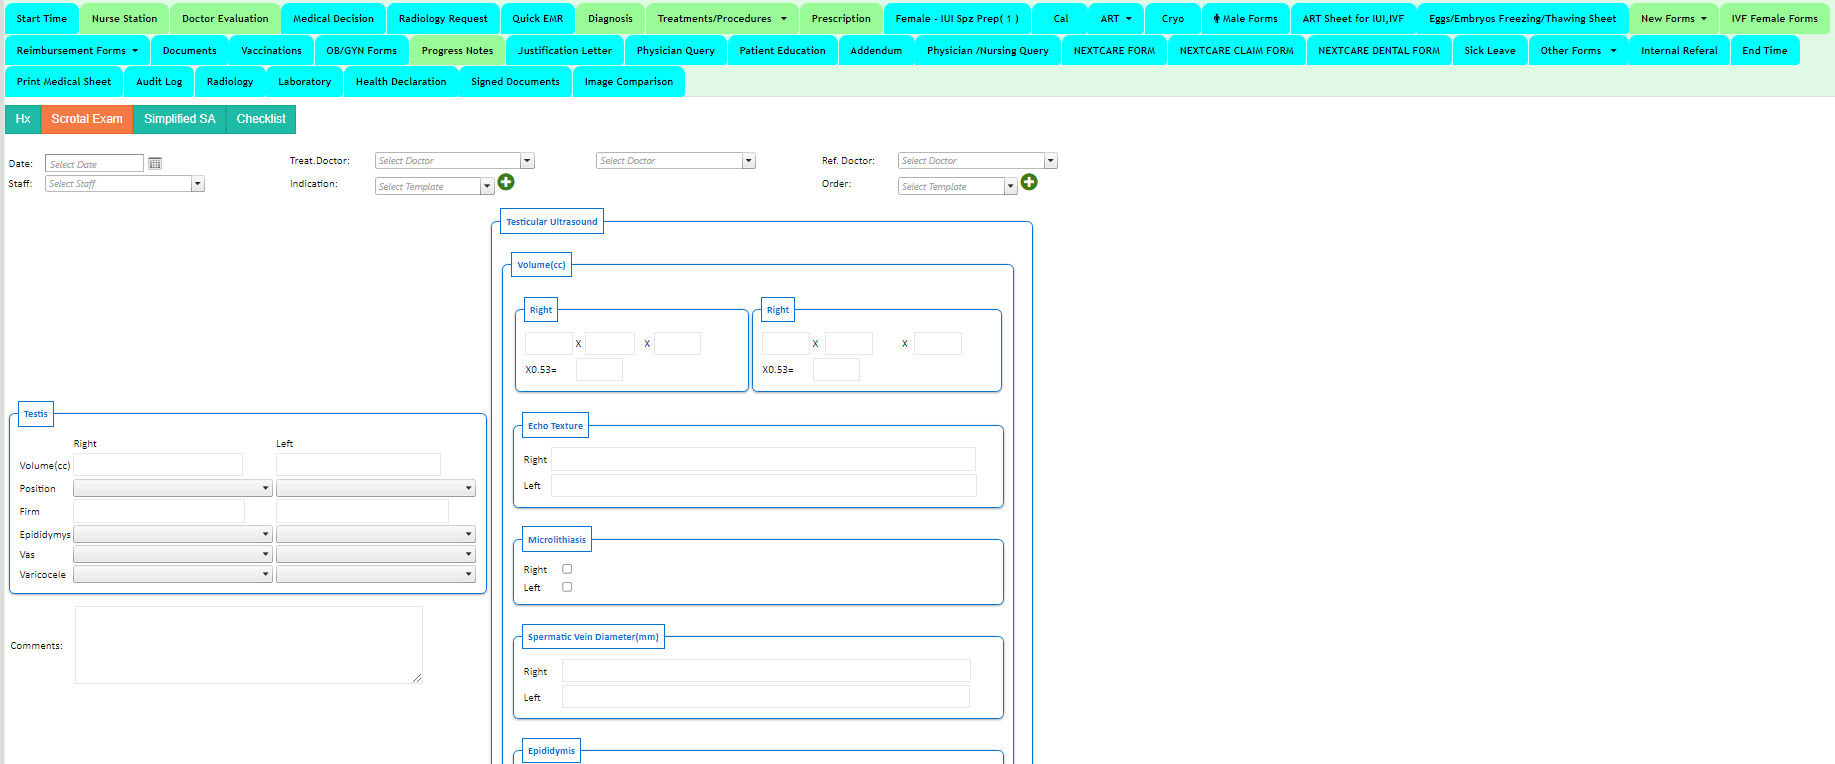Open the Laboratory tab
This screenshot has width=1835, height=764.
pyautogui.click(x=304, y=82)
